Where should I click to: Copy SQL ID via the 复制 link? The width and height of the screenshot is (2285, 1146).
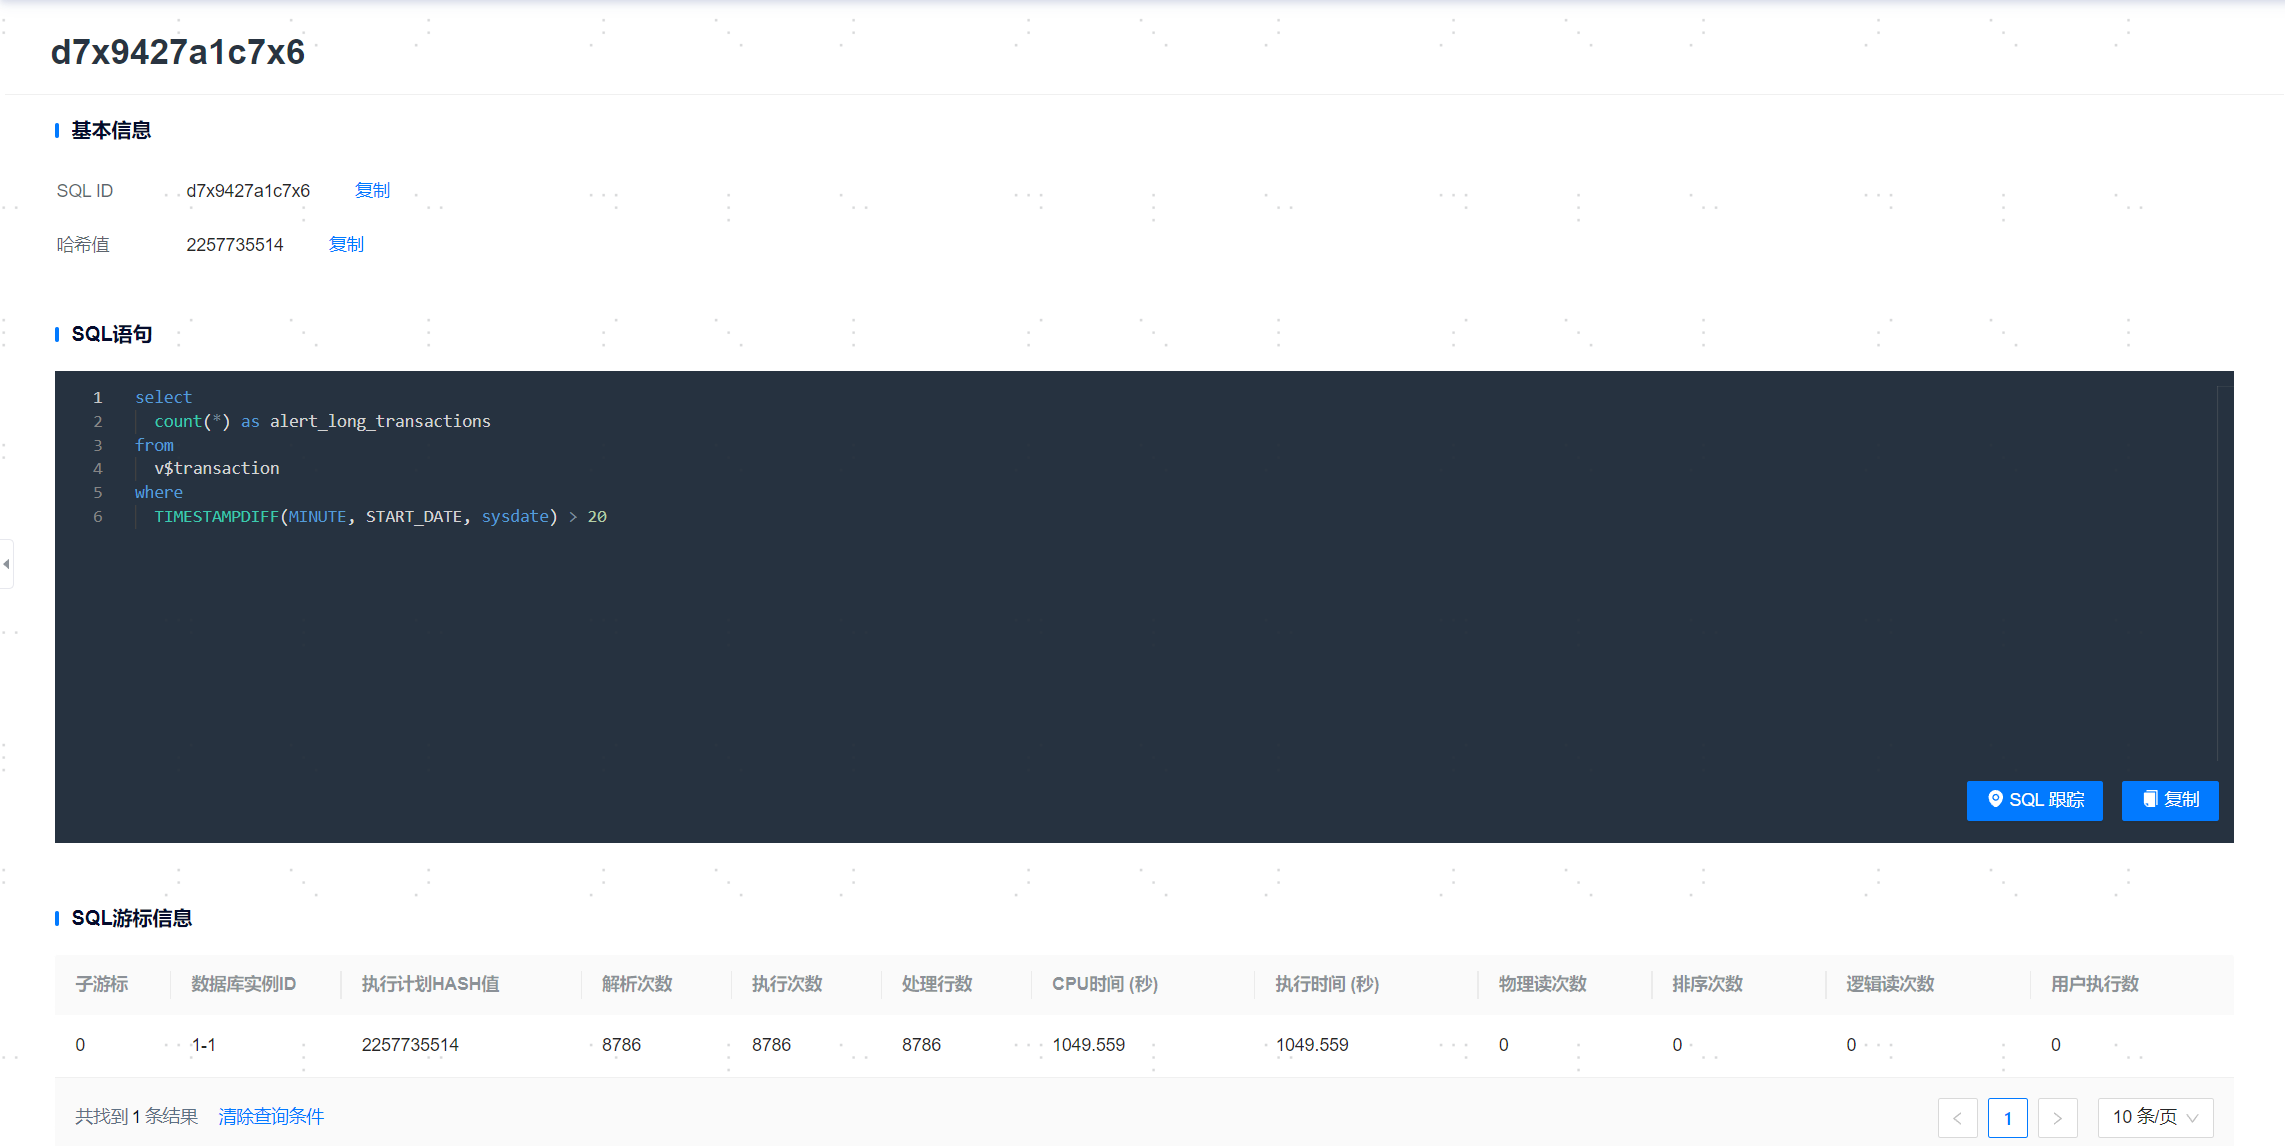372,190
